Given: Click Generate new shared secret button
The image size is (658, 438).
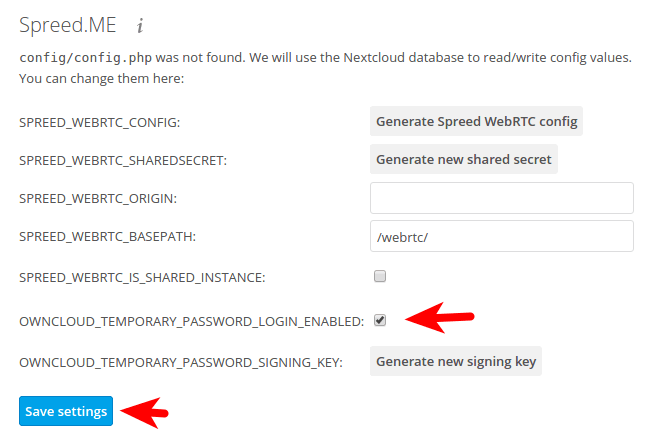Looking at the screenshot, I should point(464,159).
